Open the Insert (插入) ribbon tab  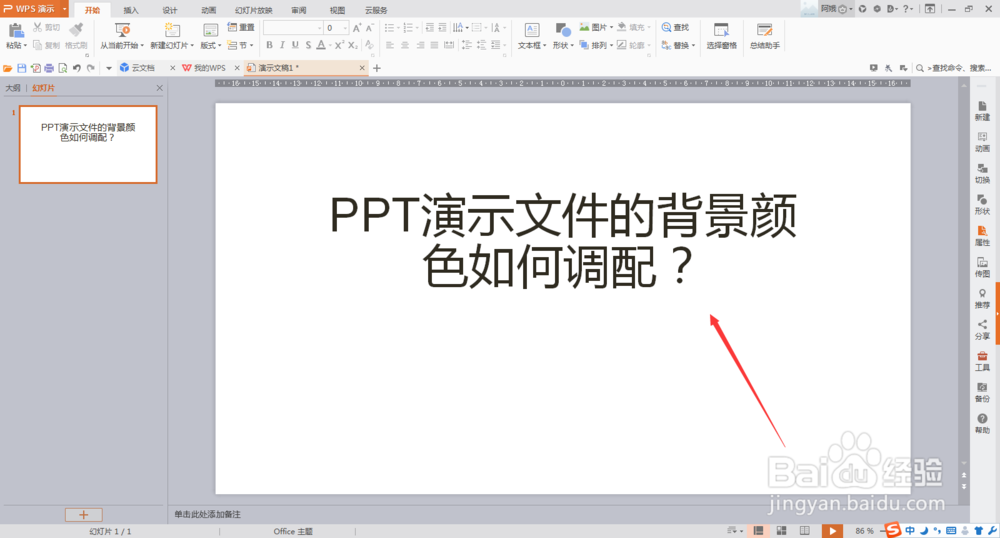point(131,10)
